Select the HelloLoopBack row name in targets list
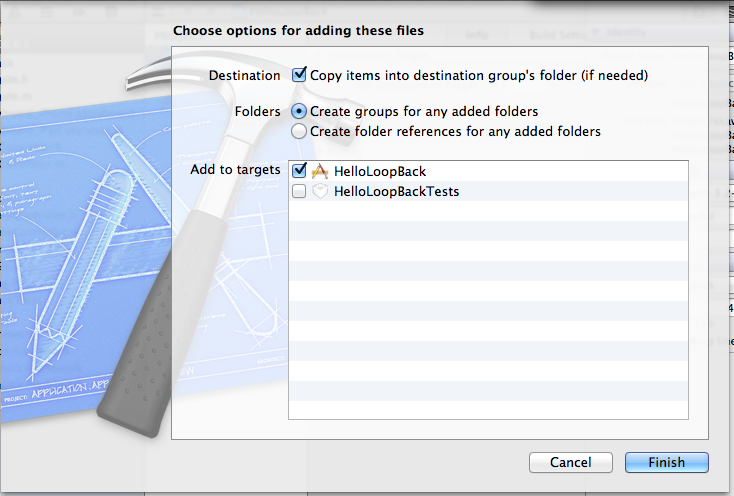 [x=380, y=172]
